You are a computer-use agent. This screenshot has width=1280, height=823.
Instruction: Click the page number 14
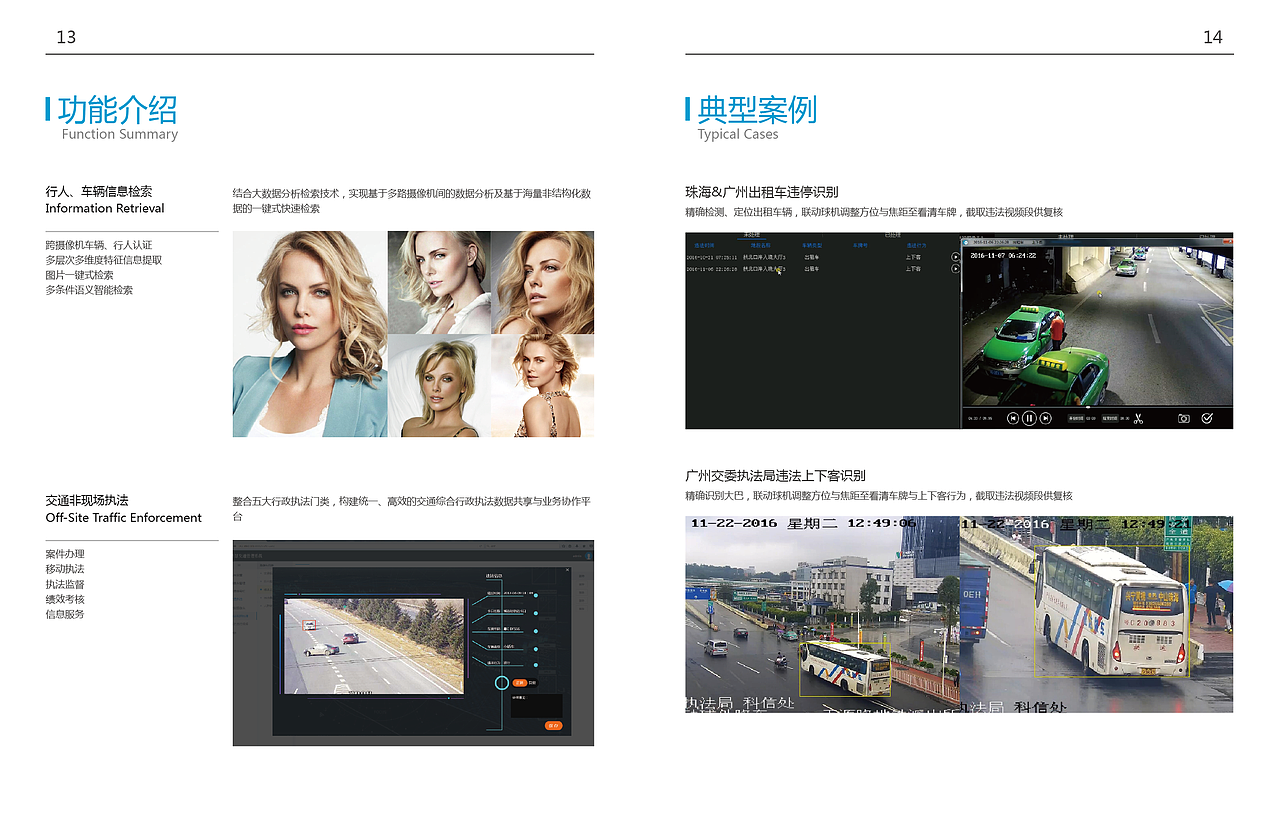[x=1212, y=37]
